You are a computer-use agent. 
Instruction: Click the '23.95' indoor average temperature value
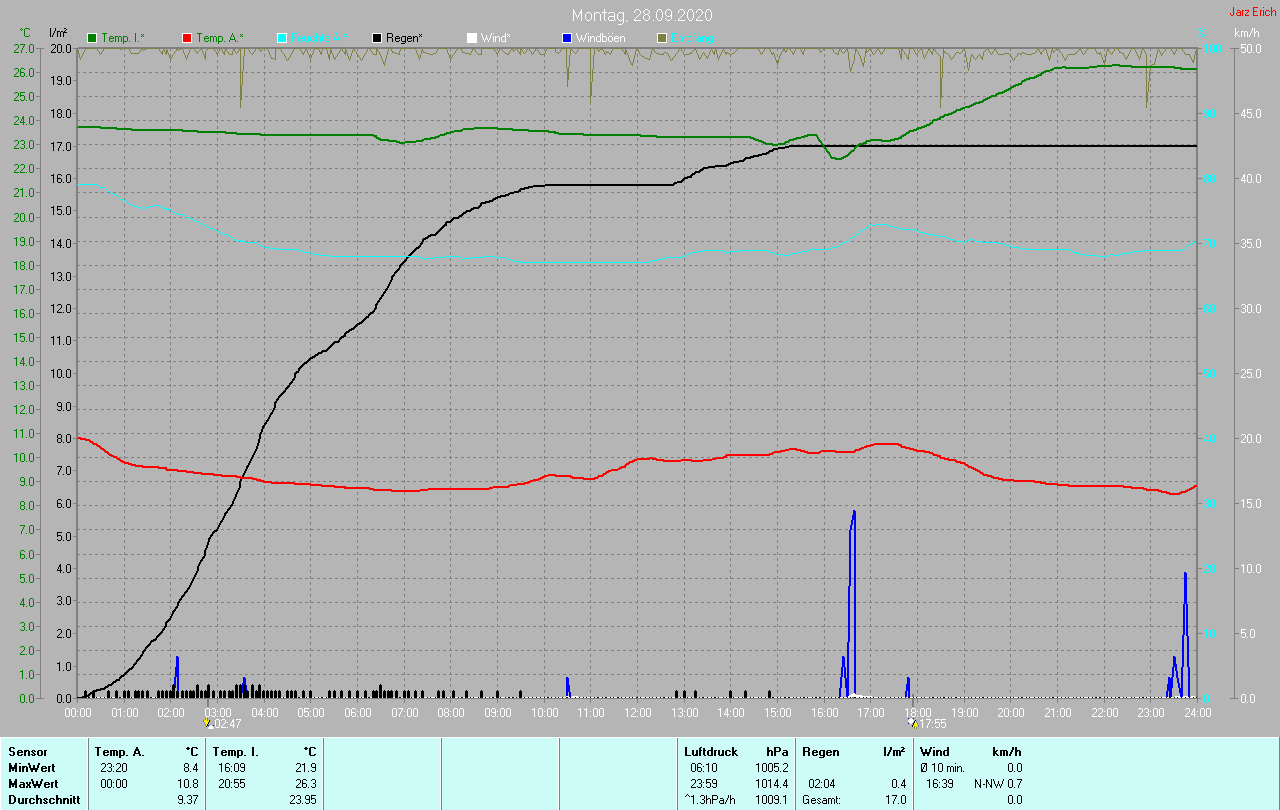point(302,800)
